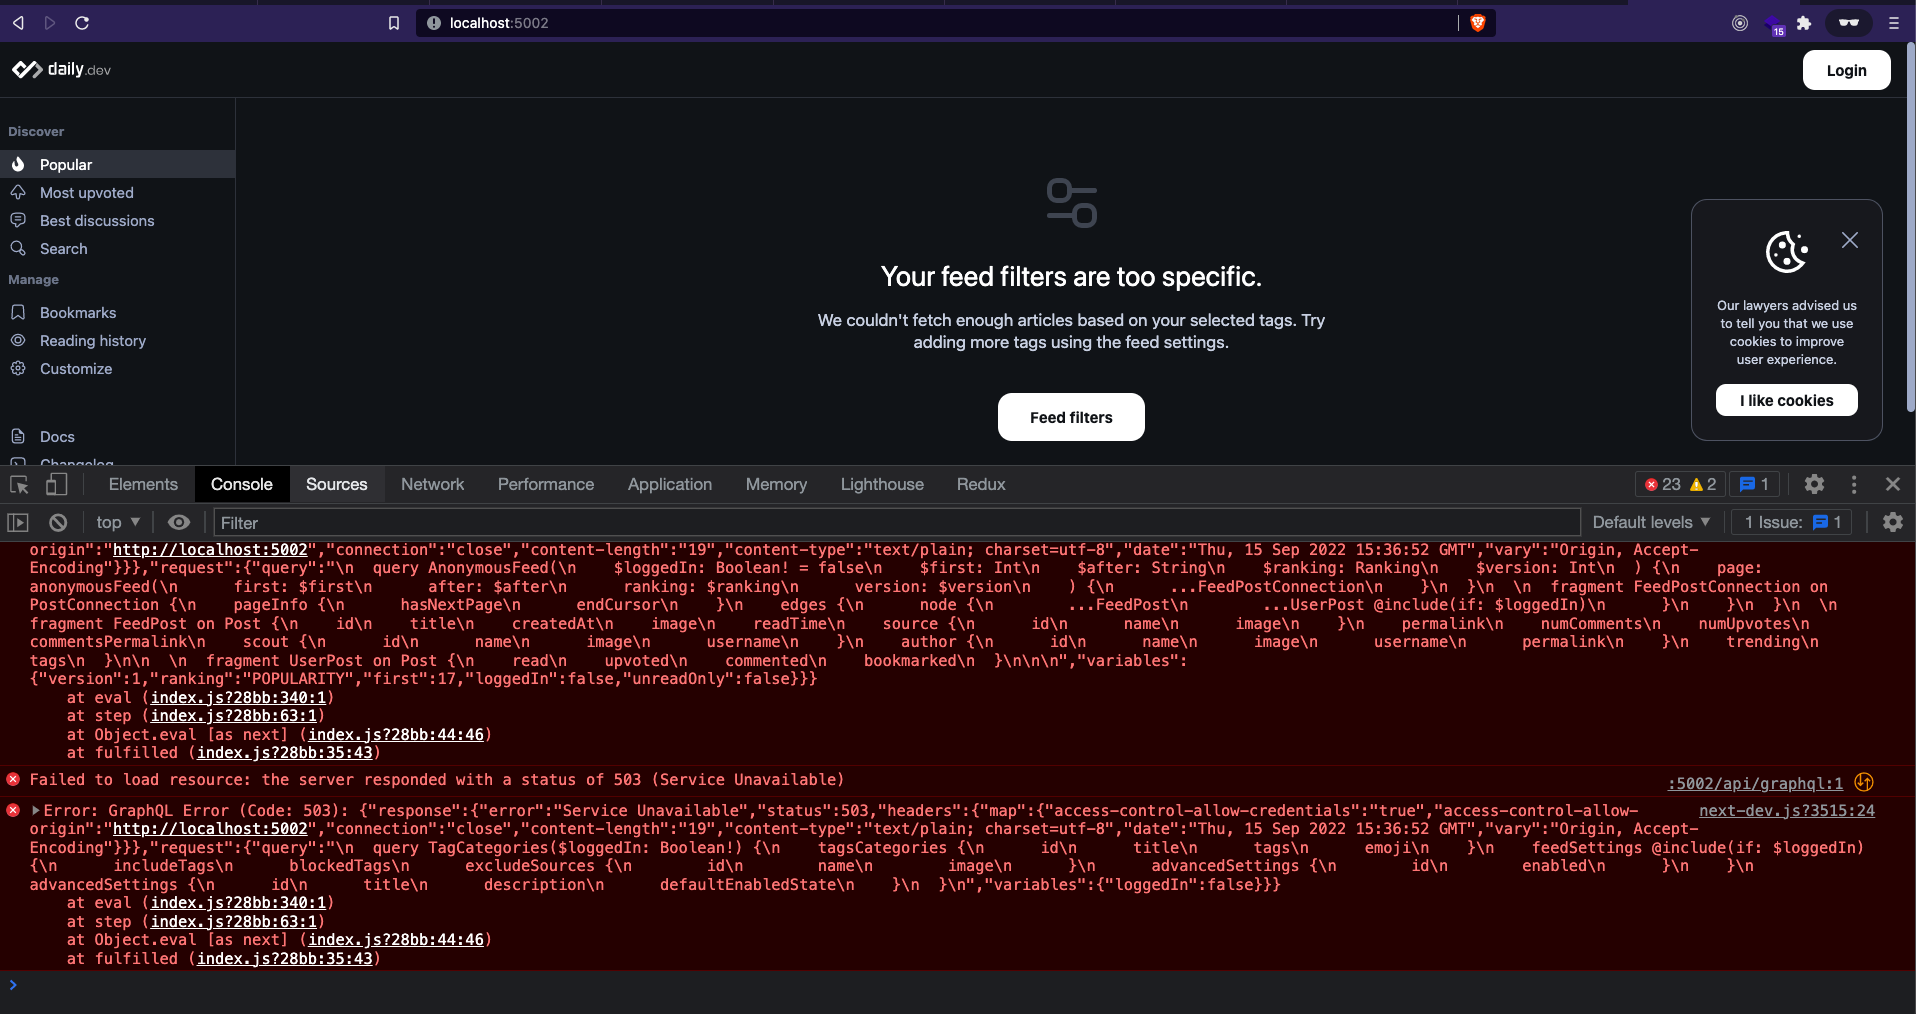
Task: Open the browser extensions puzzle icon
Action: tap(1804, 23)
